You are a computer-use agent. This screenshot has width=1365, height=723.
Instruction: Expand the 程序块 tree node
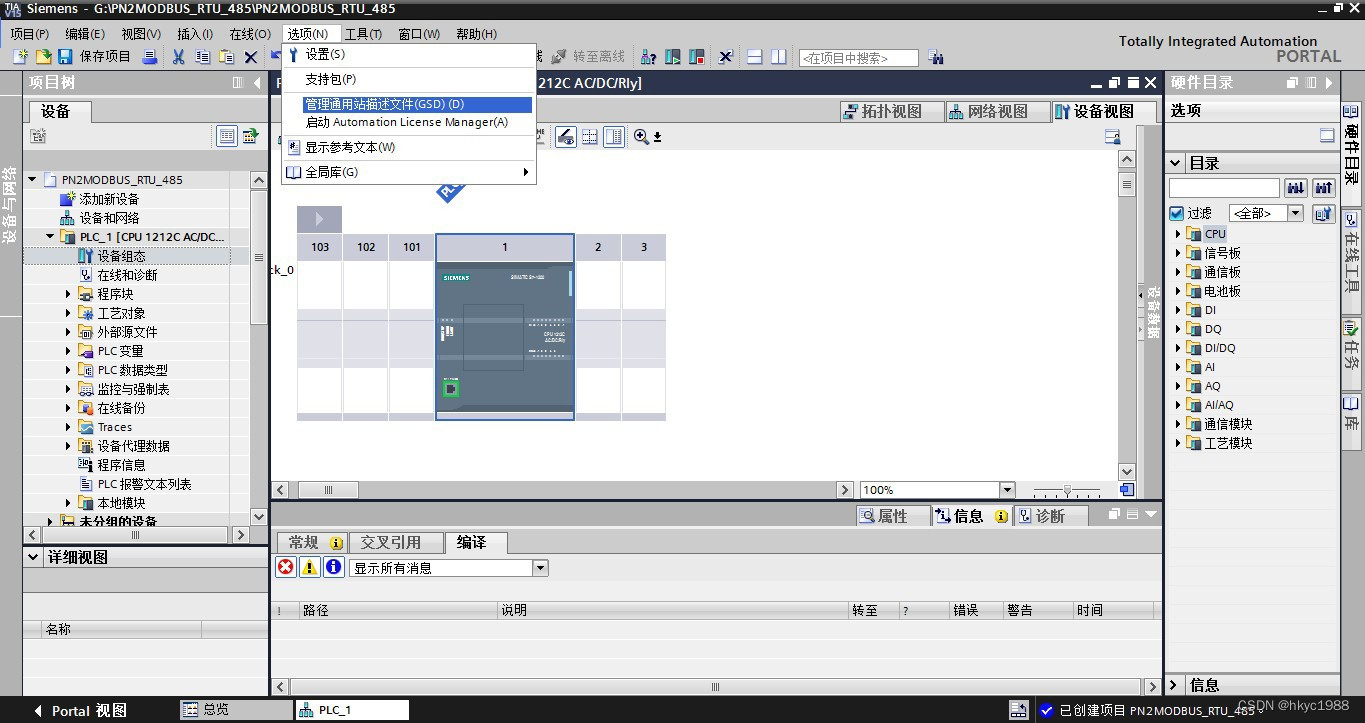(68, 294)
